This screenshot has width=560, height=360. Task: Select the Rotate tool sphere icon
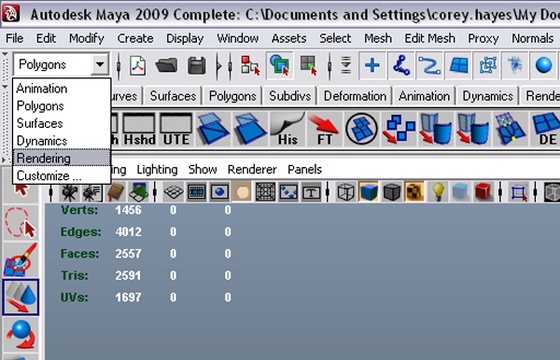[21, 335]
